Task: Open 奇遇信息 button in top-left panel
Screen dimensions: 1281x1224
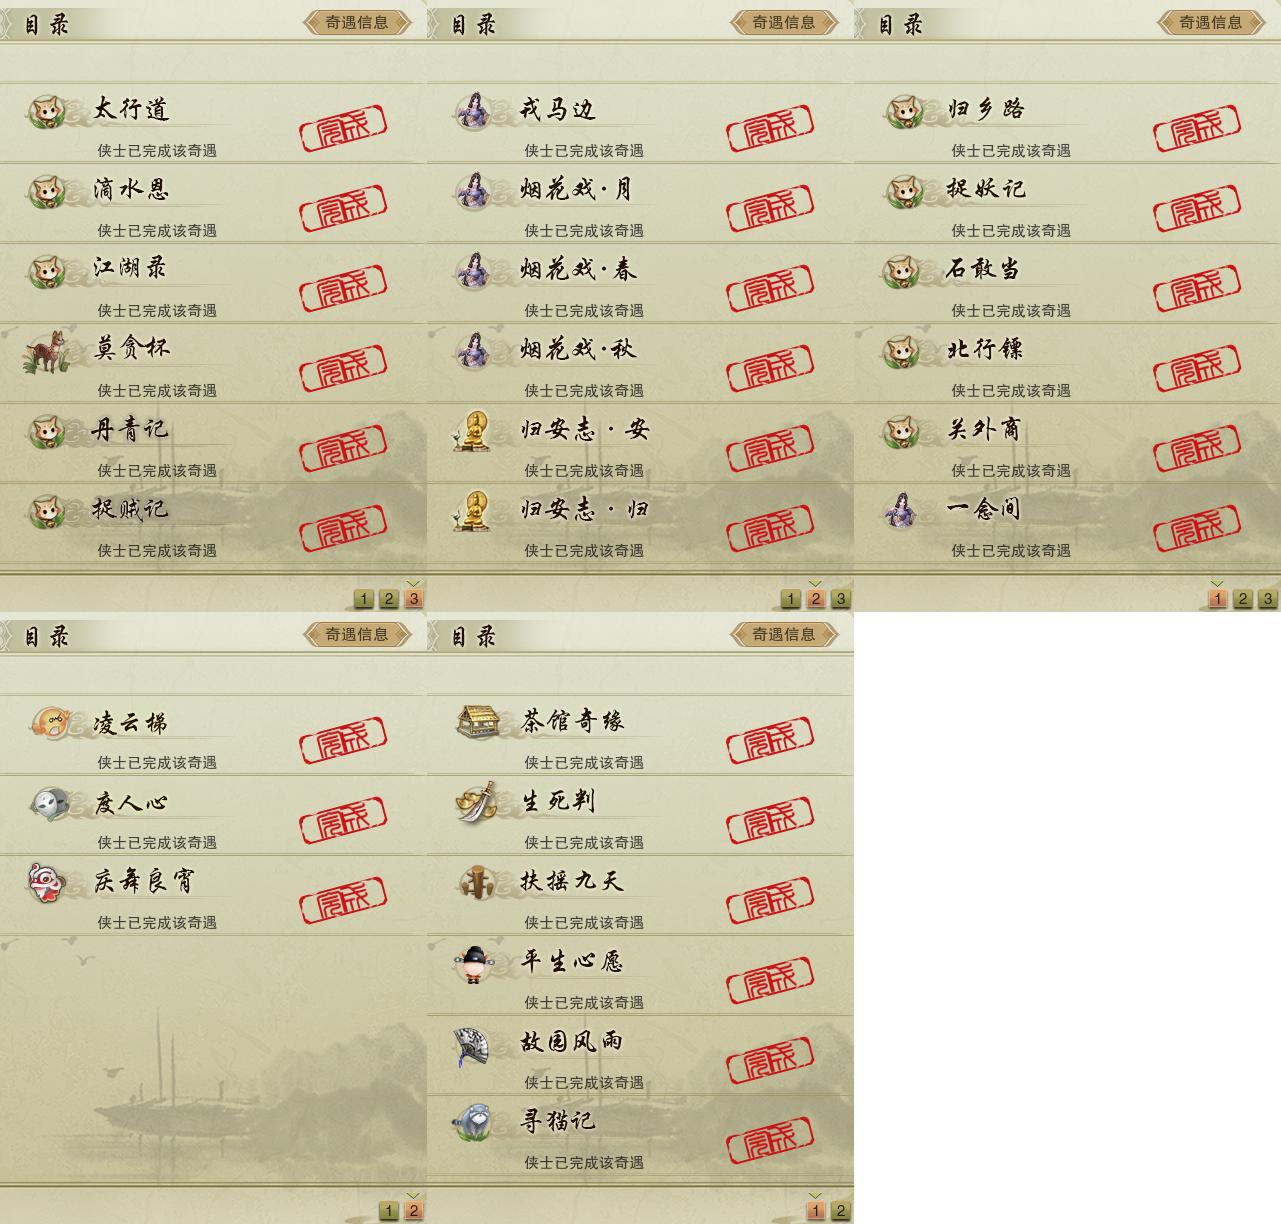Action: point(357,22)
